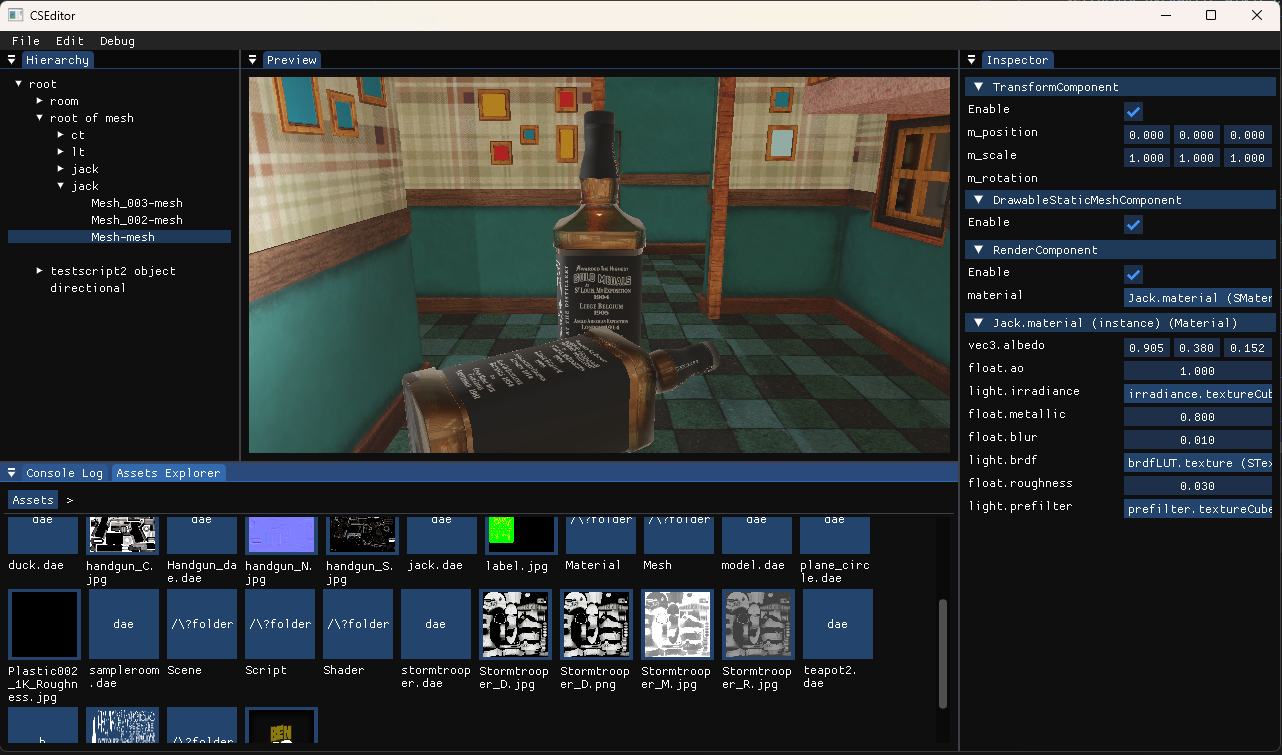Screen dimensions: 1282x755
Task: Select the stormtrooper.dae model asset
Action: click(436, 624)
